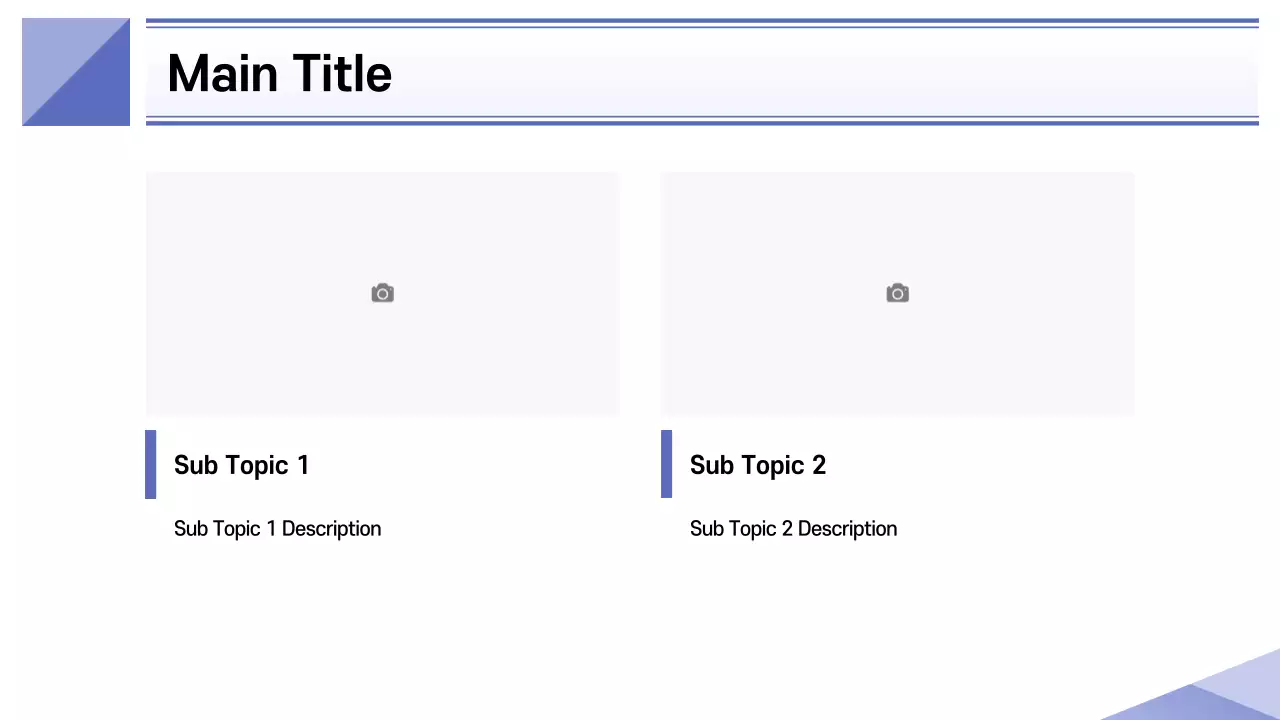Click the number "1" in the Sub Topic 1 heading
Viewport: 1280px width, 720px height.
pos(303,465)
